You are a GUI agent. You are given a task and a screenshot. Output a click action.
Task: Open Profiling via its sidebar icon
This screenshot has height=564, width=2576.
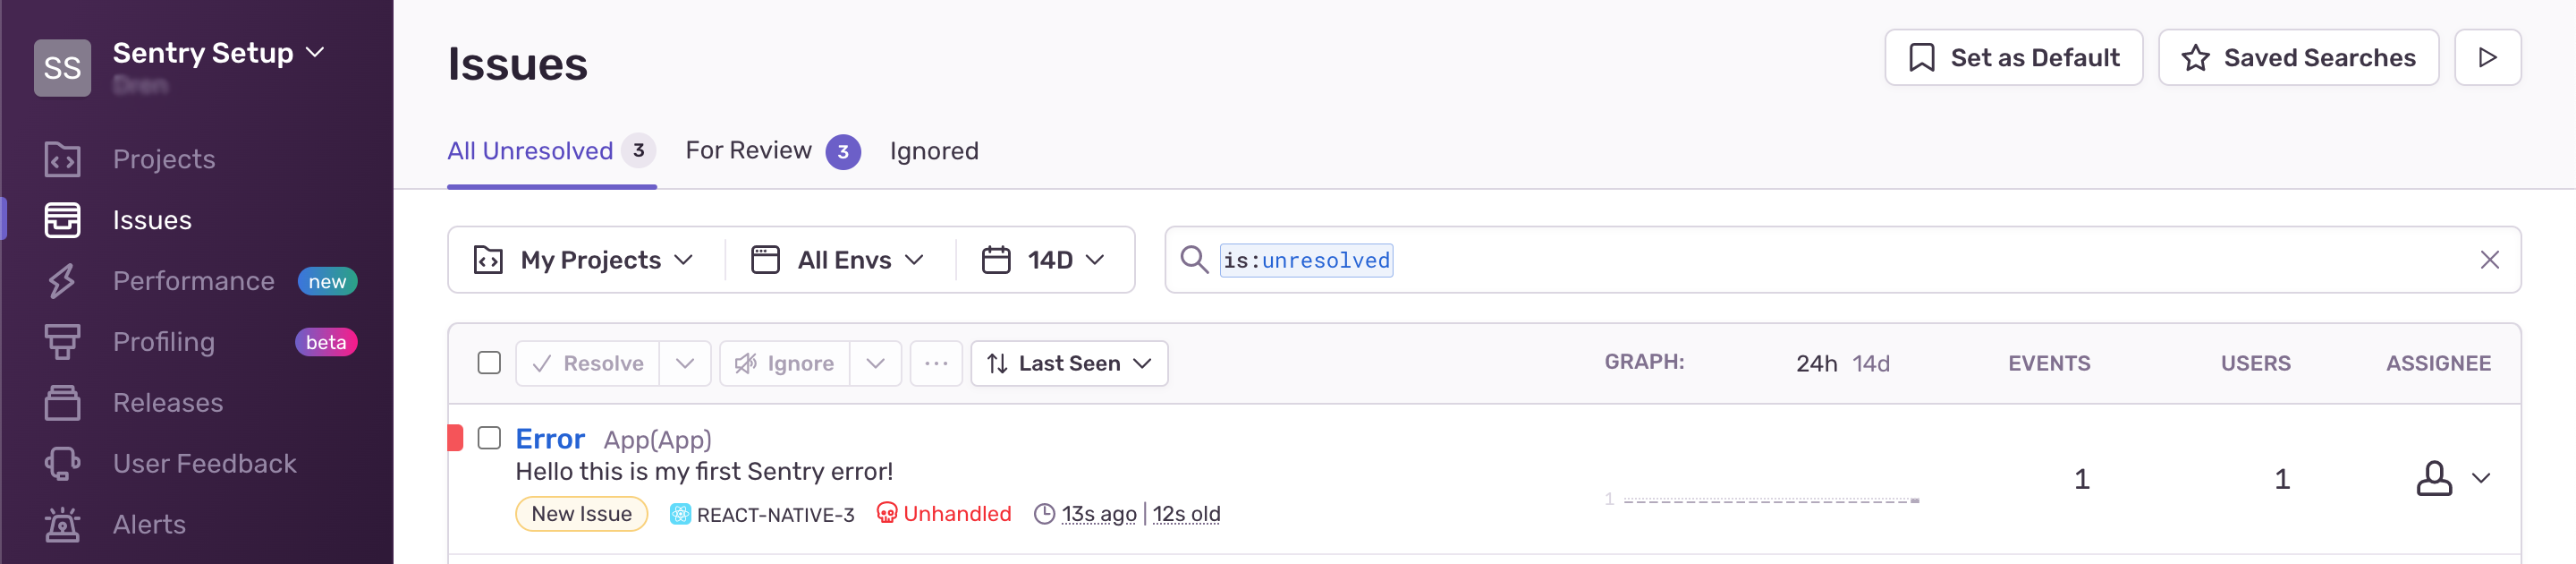pyautogui.click(x=62, y=342)
